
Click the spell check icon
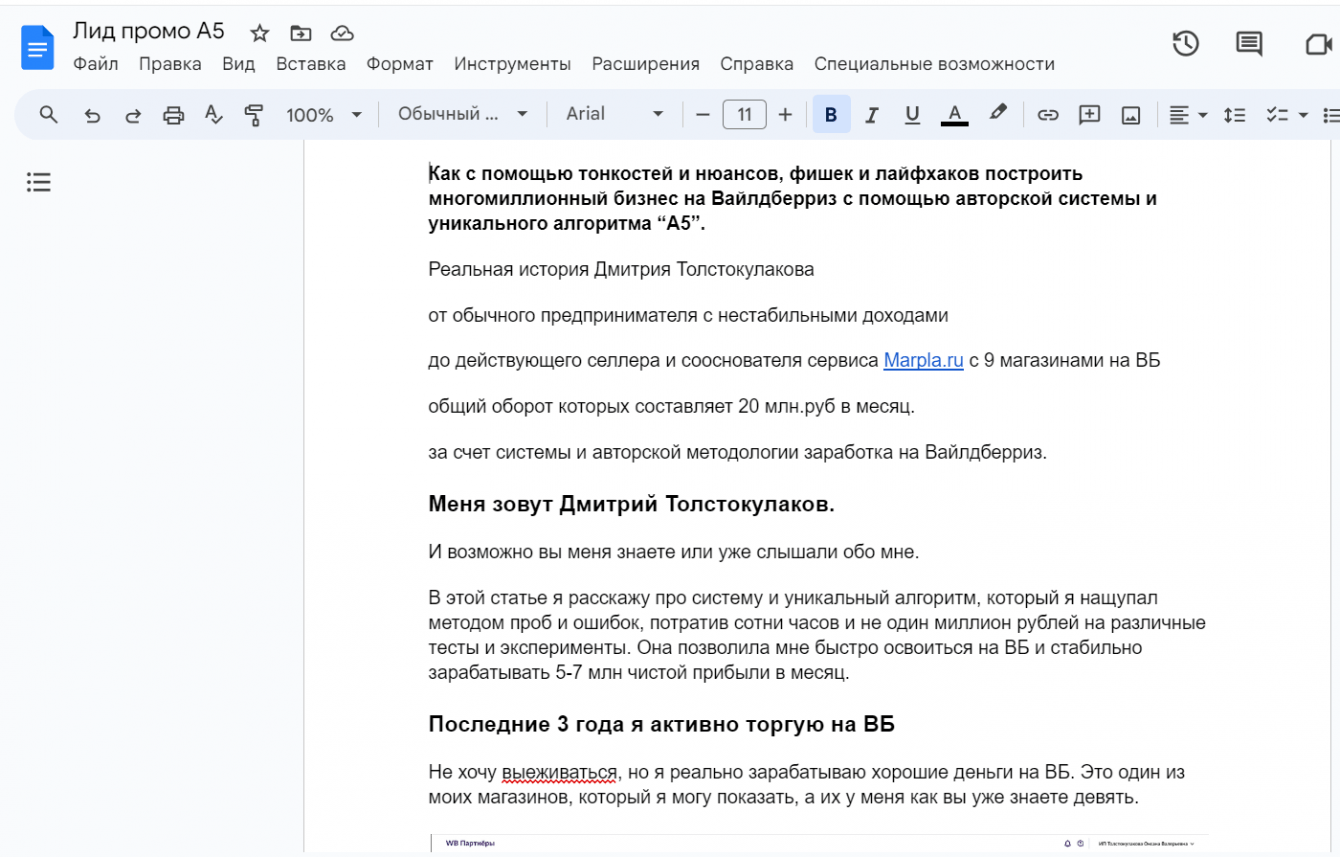point(213,115)
